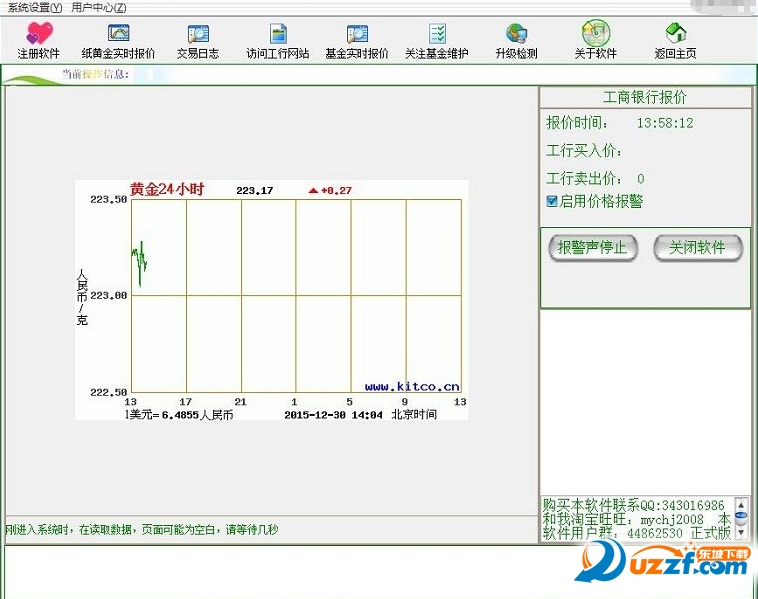Click the 223.17 price value above the chart
The image size is (758, 599).
[255, 190]
